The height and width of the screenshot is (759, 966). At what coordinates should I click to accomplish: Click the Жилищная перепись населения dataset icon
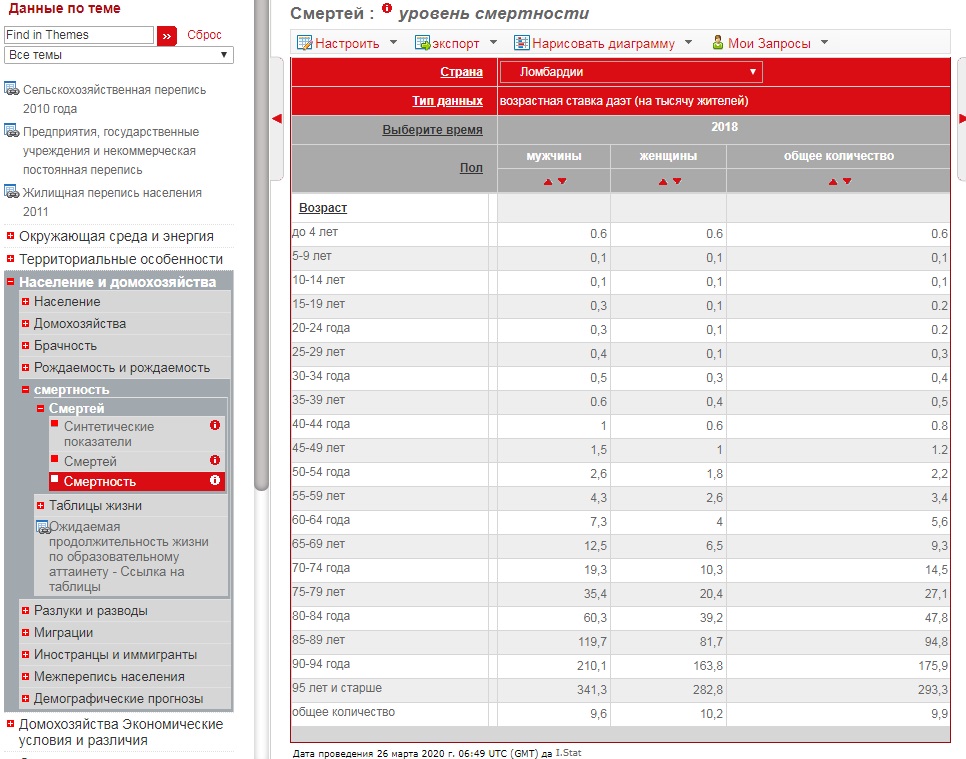[x=12, y=192]
